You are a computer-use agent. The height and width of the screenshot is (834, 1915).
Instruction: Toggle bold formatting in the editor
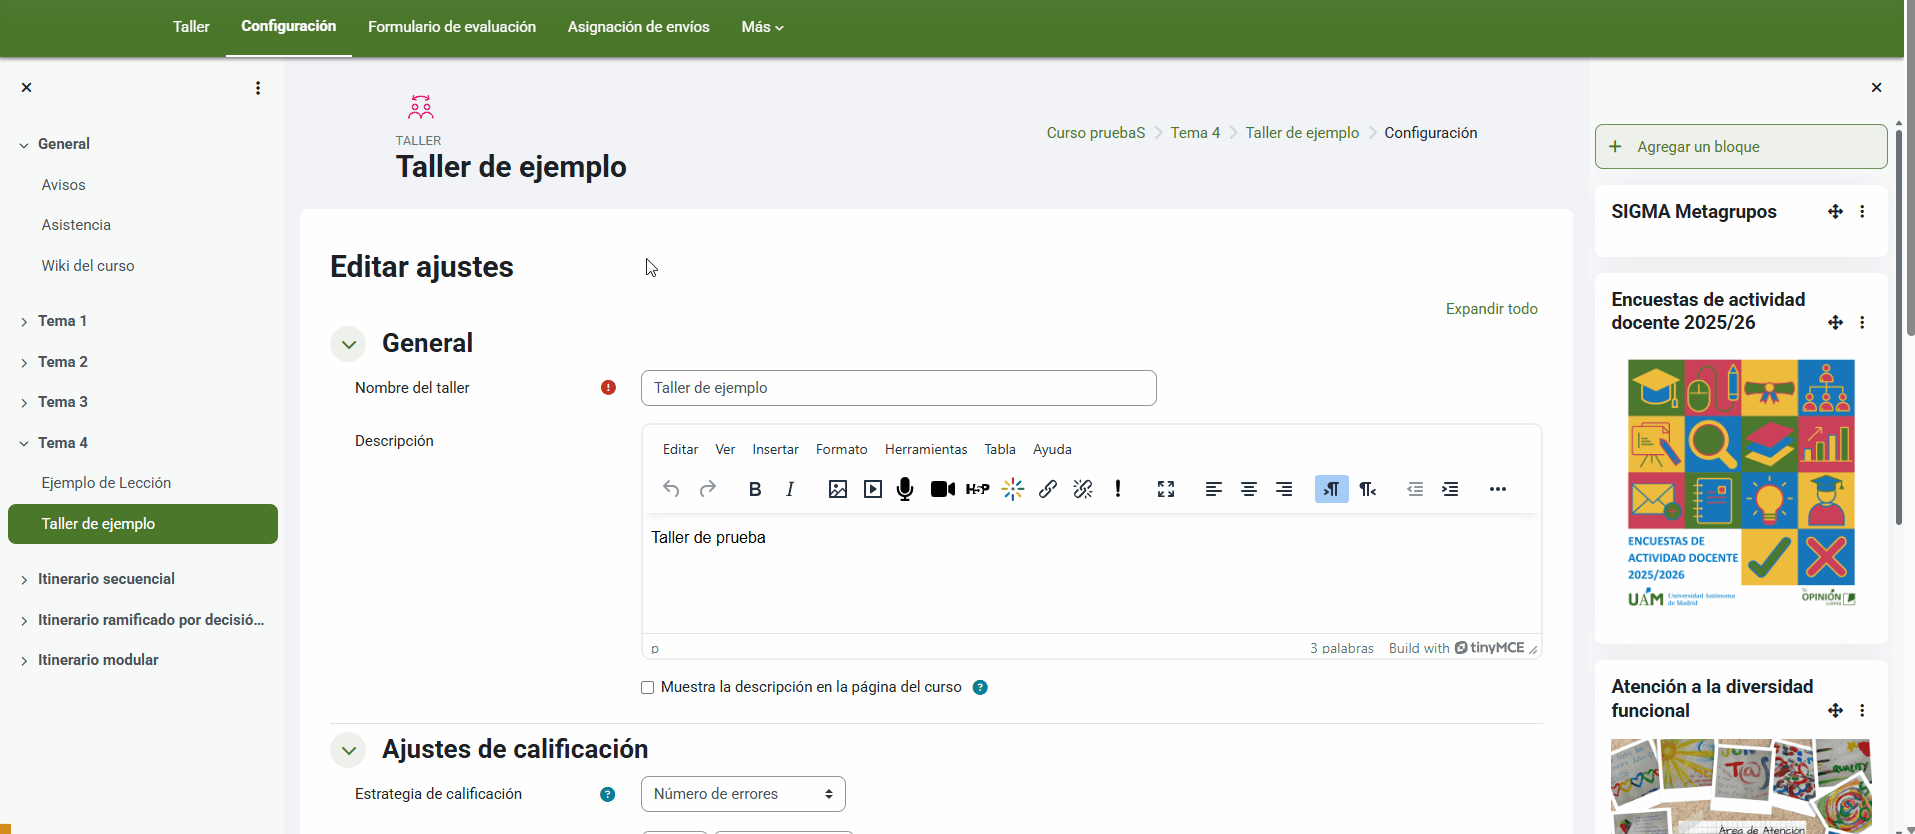tap(755, 489)
